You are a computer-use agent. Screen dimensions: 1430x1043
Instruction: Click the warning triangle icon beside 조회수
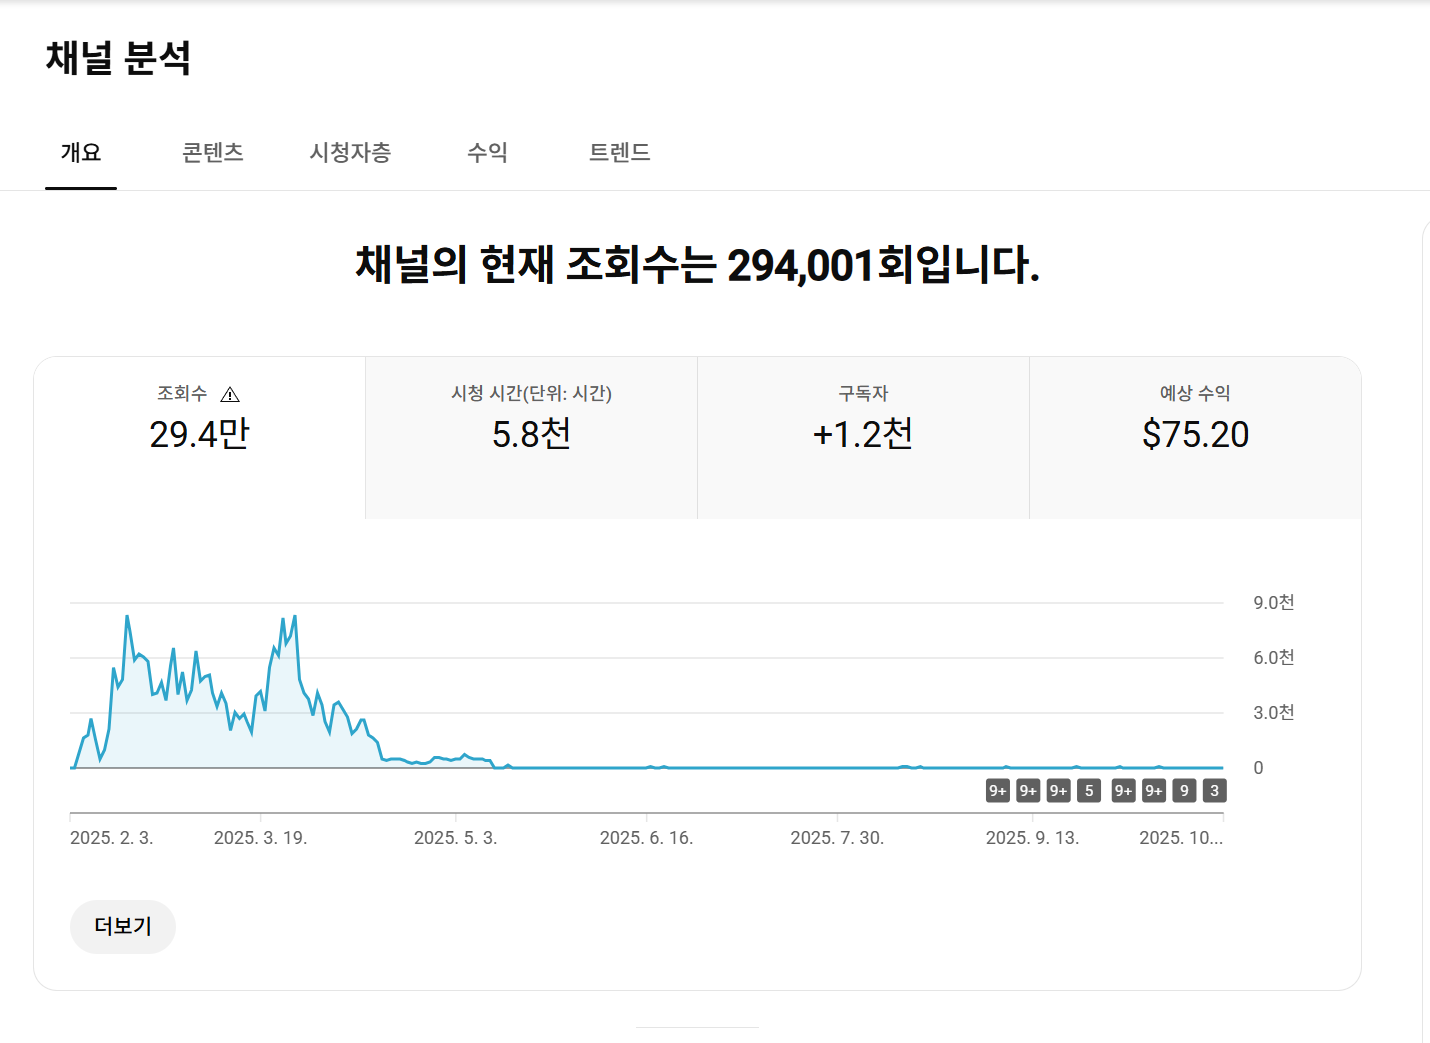click(x=230, y=394)
